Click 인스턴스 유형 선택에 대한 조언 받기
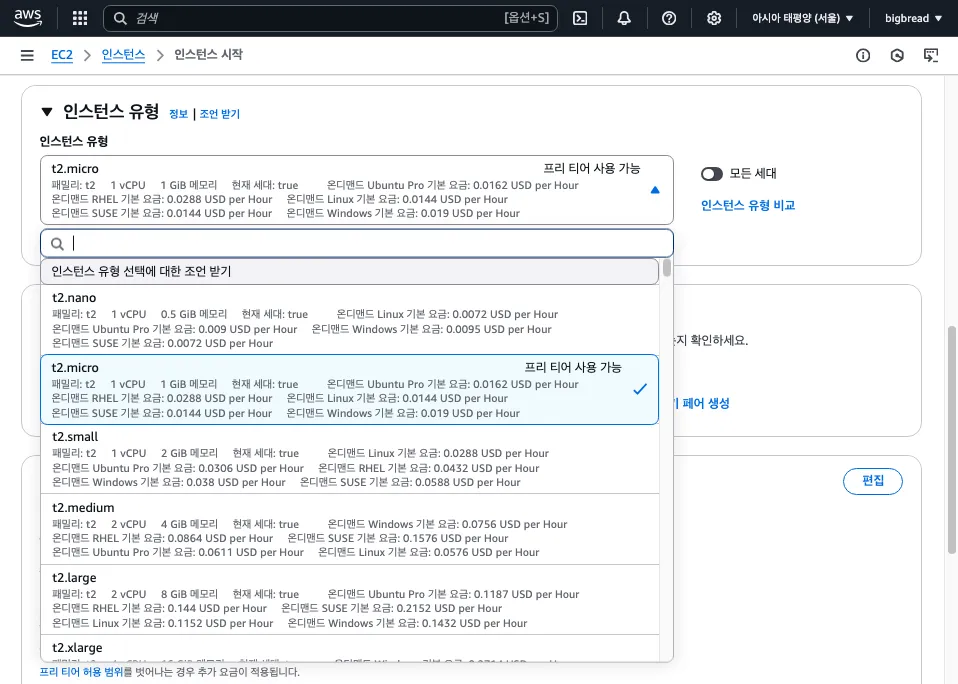 [x=349, y=271]
